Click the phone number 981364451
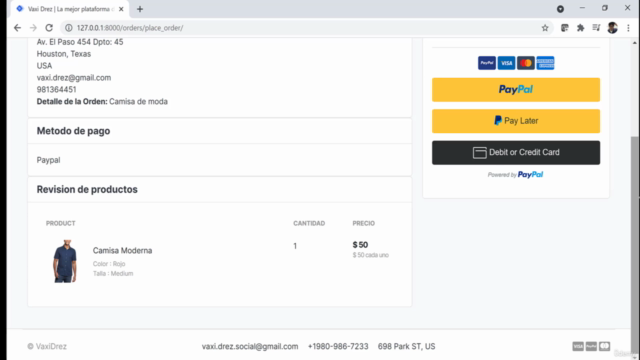Image resolution: width=640 pixels, height=360 pixels. click(56, 89)
